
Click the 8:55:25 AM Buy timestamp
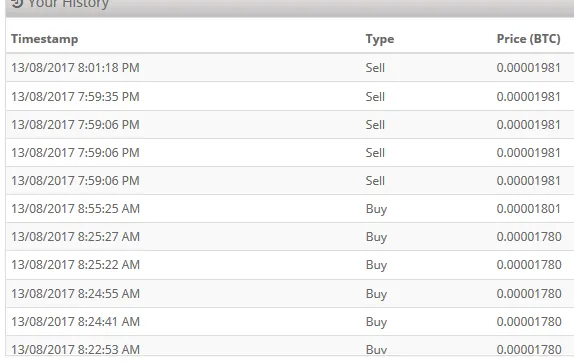pyautogui.click(x=75, y=209)
